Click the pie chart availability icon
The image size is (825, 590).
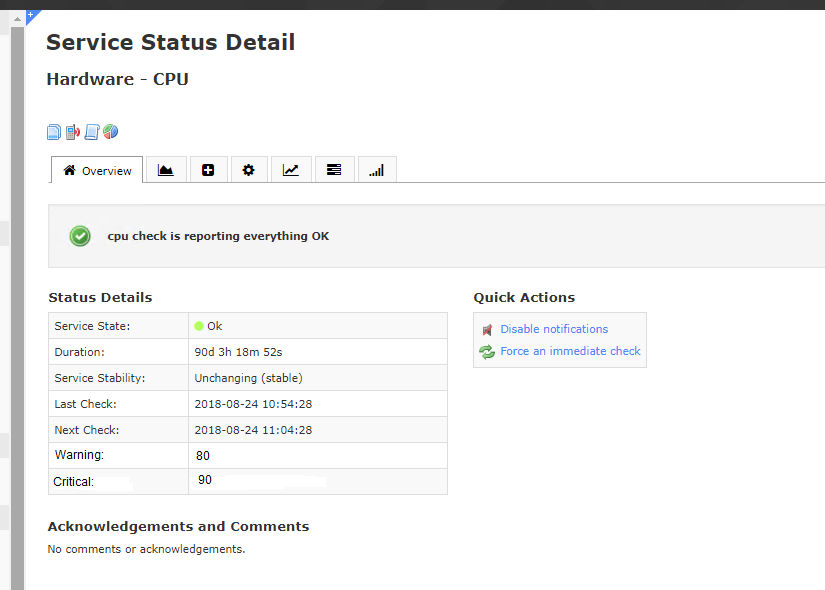tap(111, 132)
